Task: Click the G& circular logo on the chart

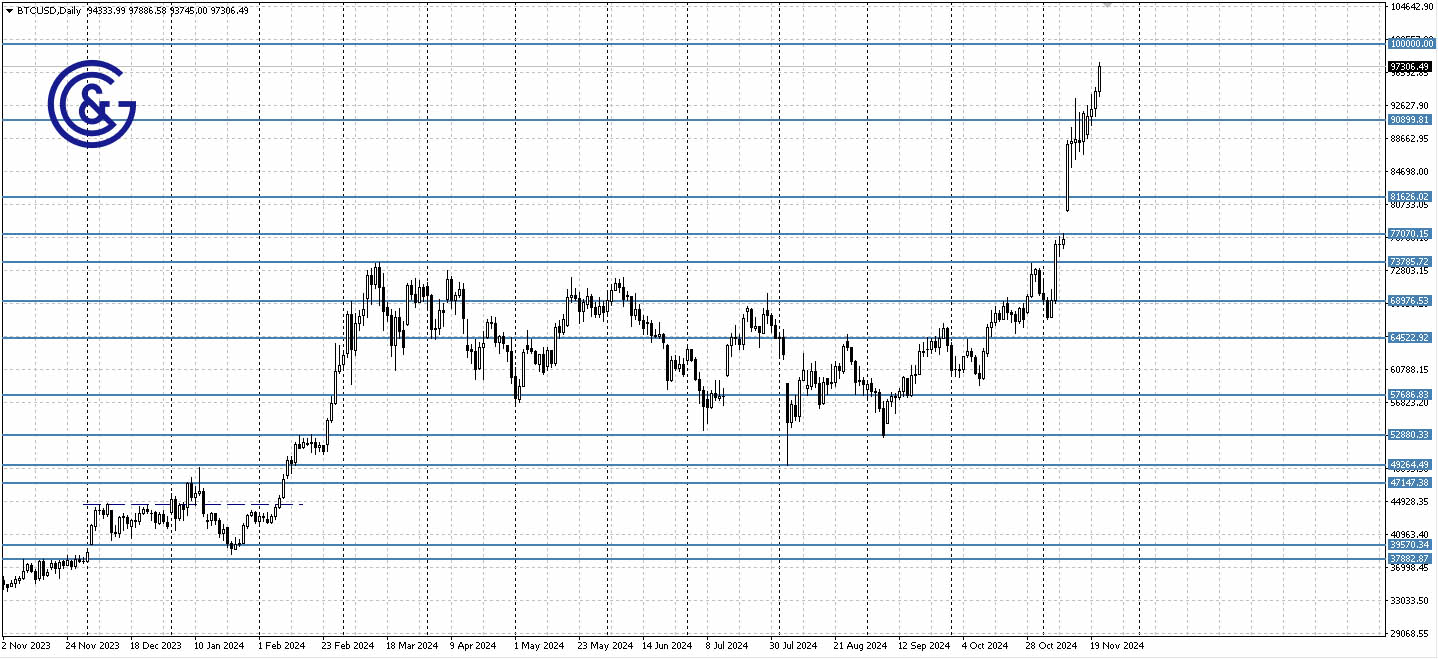Action: [x=91, y=104]
